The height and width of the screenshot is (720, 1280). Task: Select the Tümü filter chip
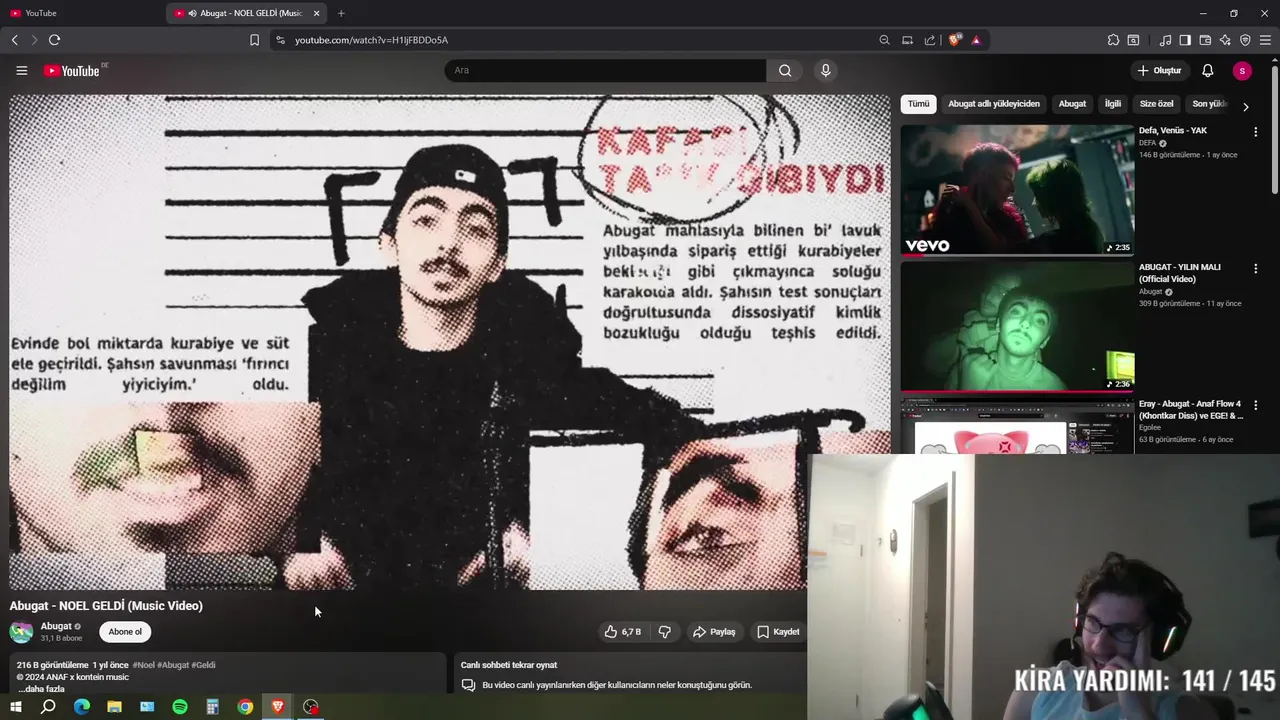(x=918, y=104)
